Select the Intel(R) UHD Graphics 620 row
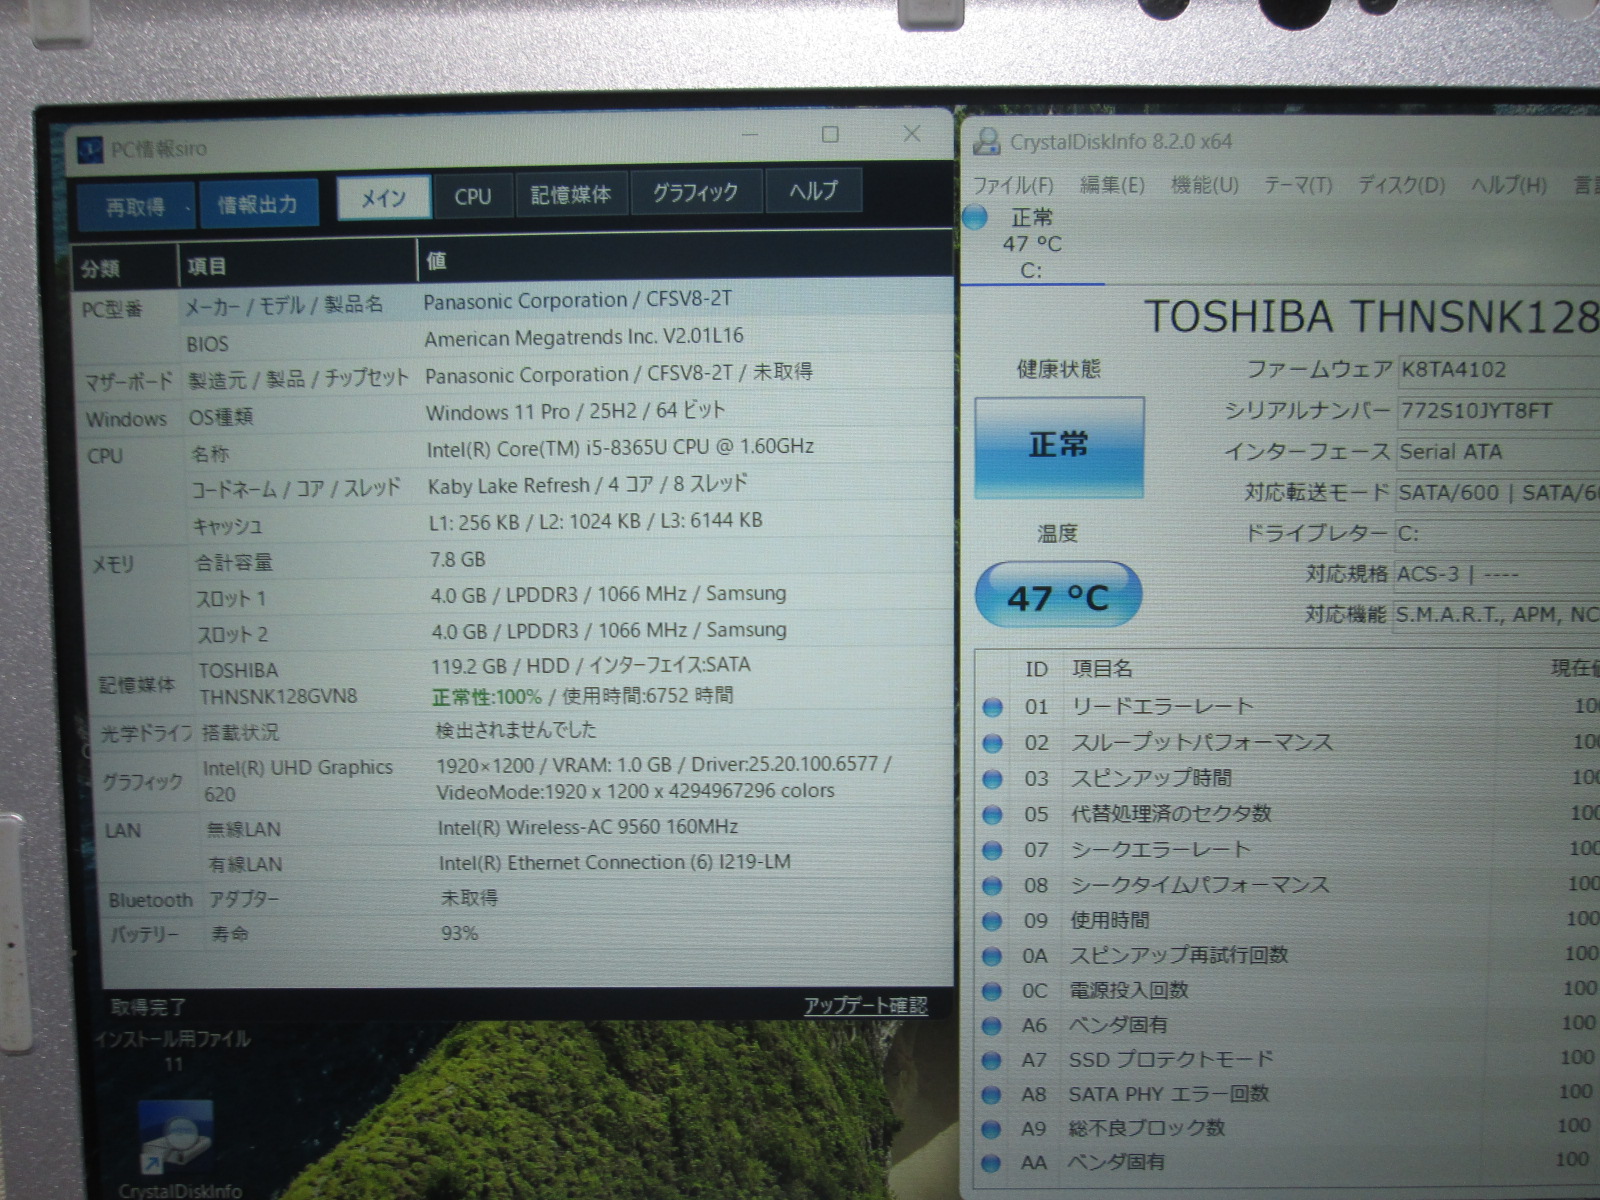 click(x=526, y=779)
